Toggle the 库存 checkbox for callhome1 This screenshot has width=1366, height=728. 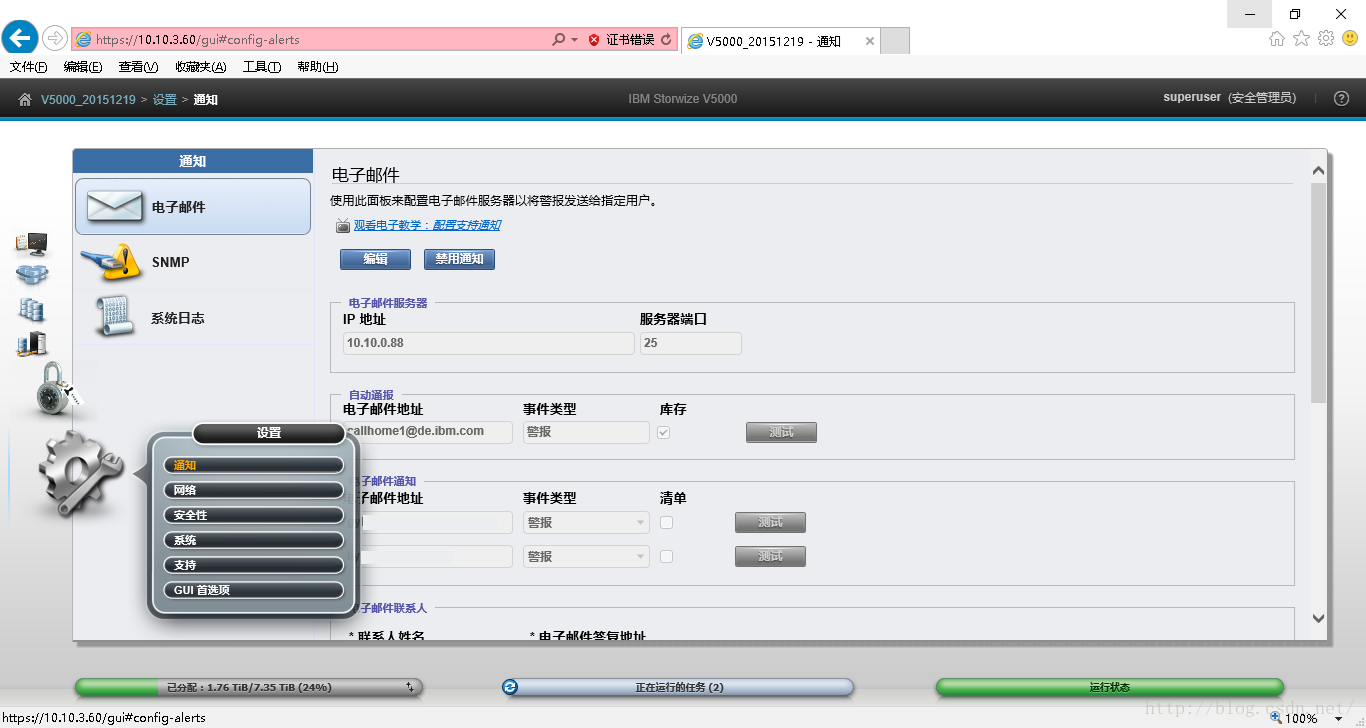click(x=664, y=432)
